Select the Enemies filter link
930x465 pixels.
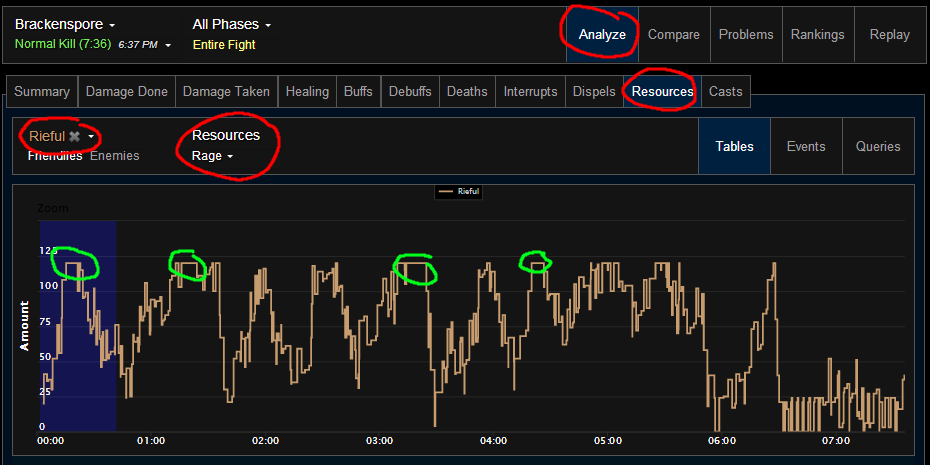click(115, 156)
